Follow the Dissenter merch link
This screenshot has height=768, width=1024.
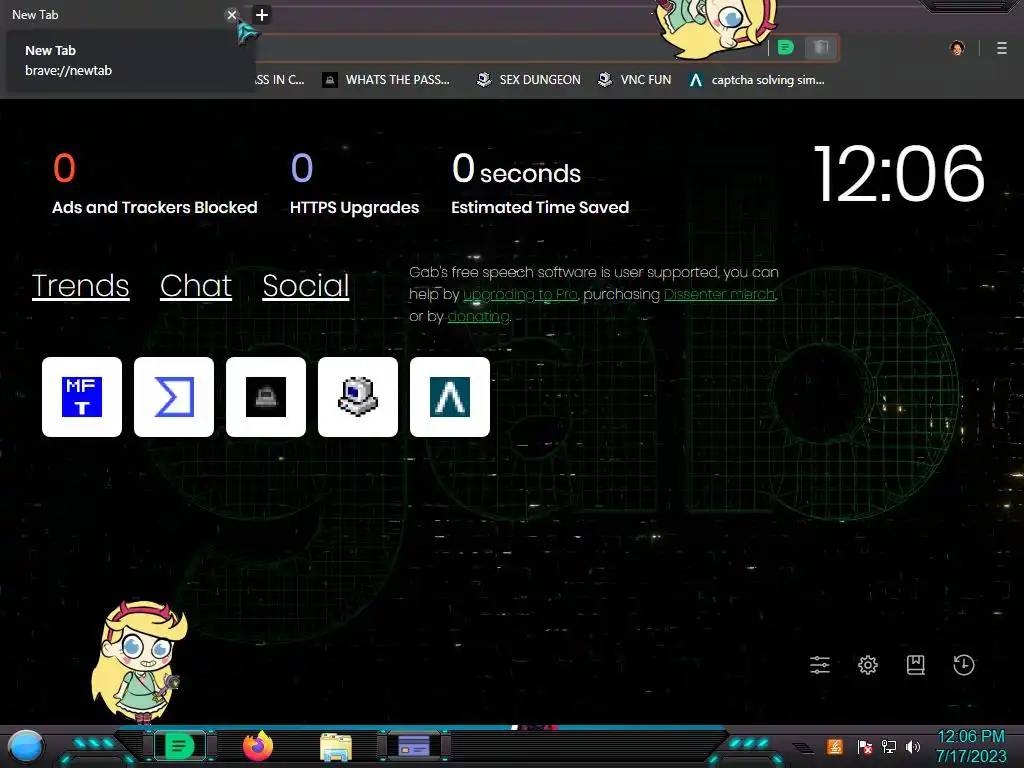(720, 295)
